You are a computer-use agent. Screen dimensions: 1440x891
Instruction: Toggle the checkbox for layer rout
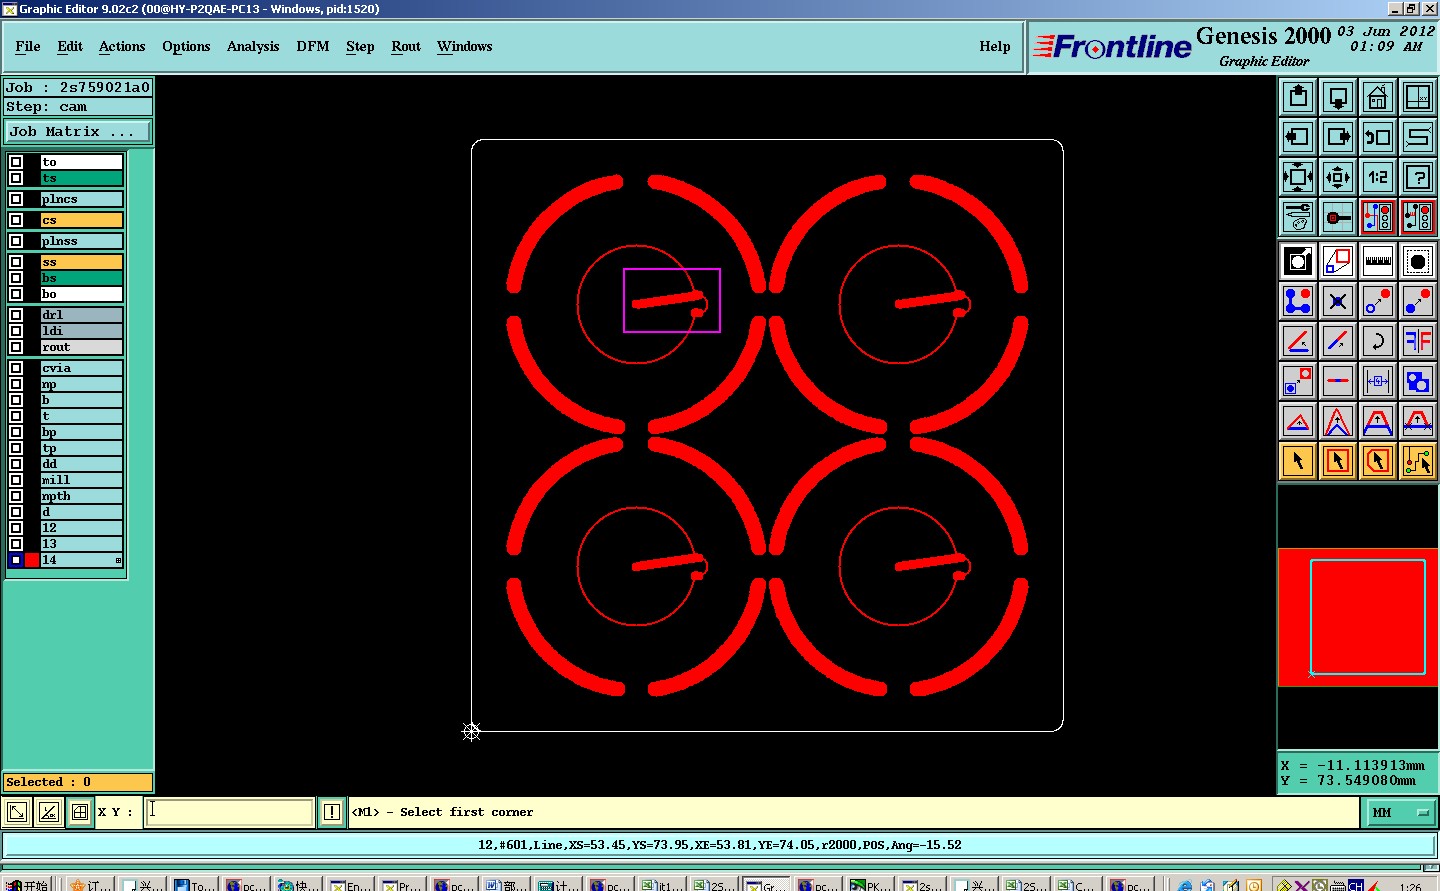tap(16, 347)
